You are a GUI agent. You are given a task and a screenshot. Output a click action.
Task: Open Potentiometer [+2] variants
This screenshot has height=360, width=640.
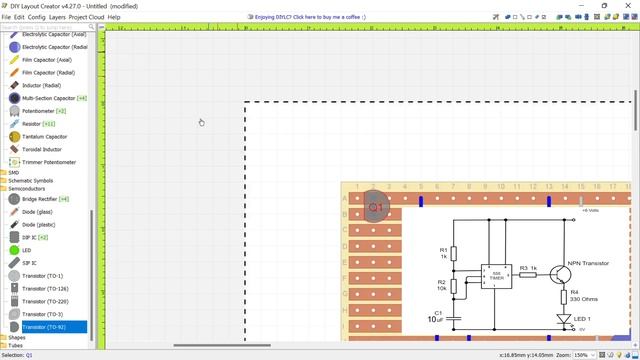pos(61,111)
